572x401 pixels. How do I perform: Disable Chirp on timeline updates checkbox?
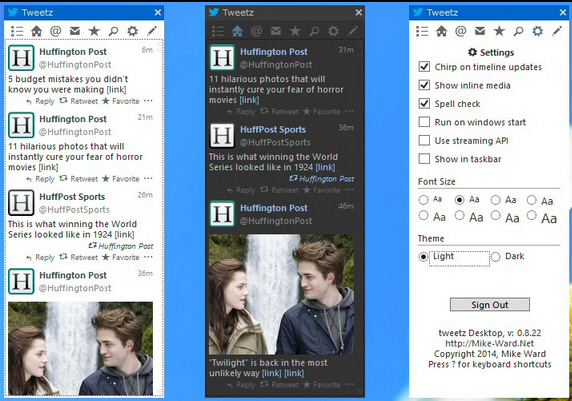[424, 66]
